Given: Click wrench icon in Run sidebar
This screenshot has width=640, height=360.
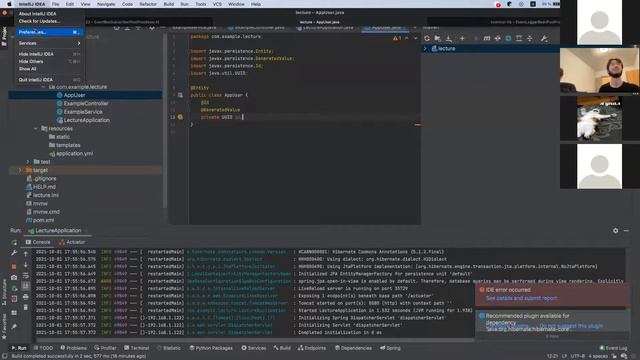Looking at the screenshot, I should (14, 253).
